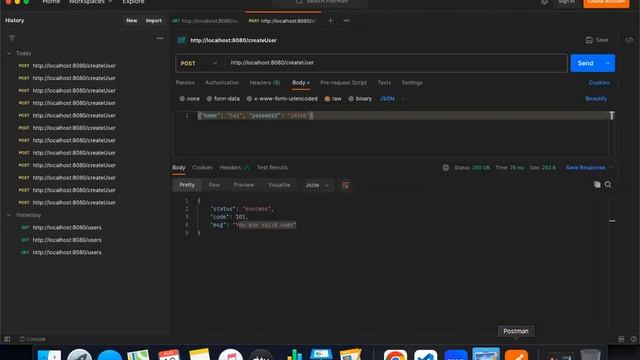Screen dimensions: 640x360
Task: Toggle line wrap icon in response toolbar
Action: (345, 185)
